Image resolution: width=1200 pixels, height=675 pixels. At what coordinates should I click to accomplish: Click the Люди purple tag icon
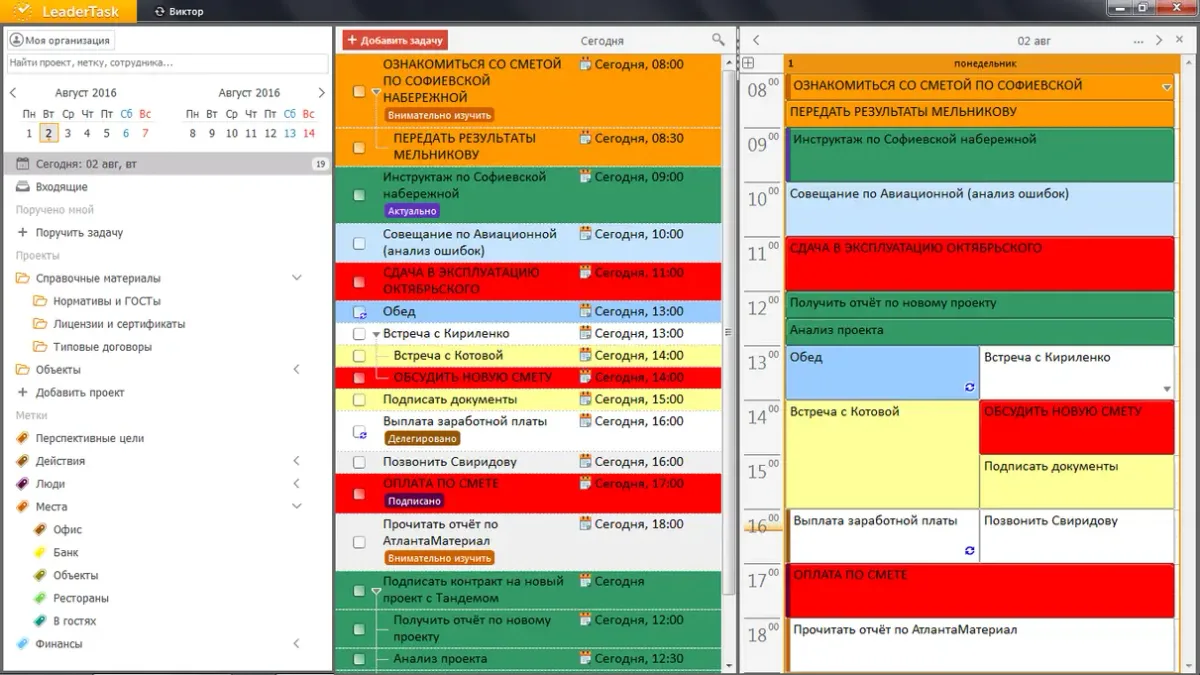pos(22,484)
